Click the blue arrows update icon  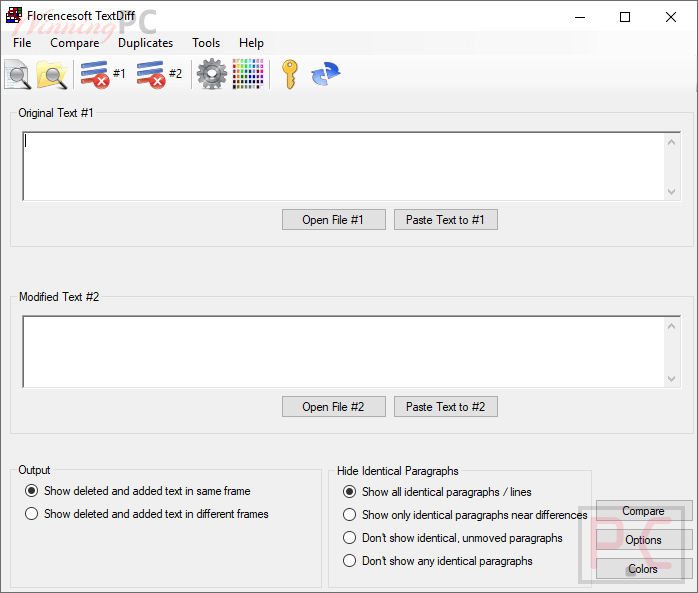pos(326,73)
